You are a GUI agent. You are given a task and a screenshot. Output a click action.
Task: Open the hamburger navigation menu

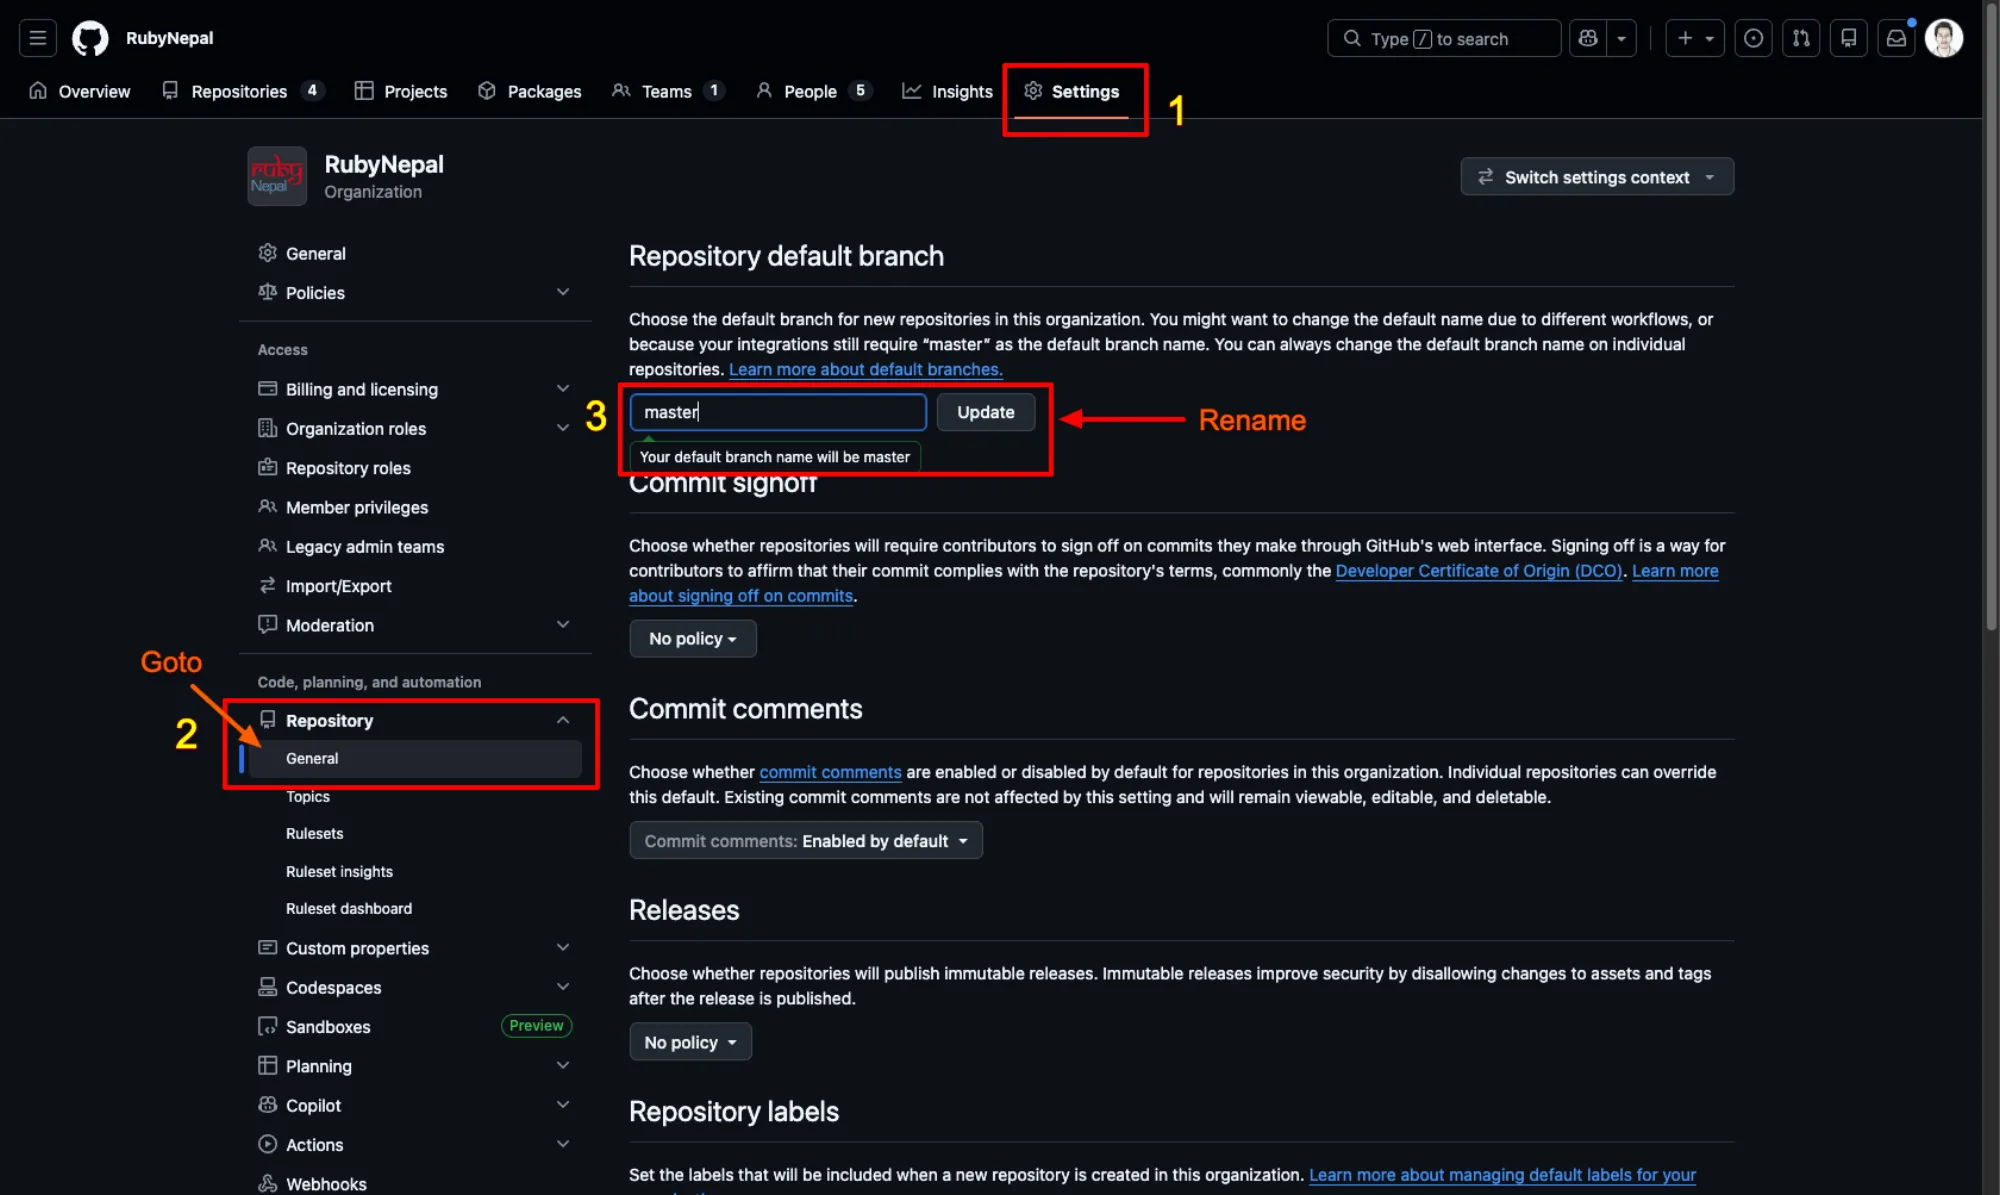point(37,38)
